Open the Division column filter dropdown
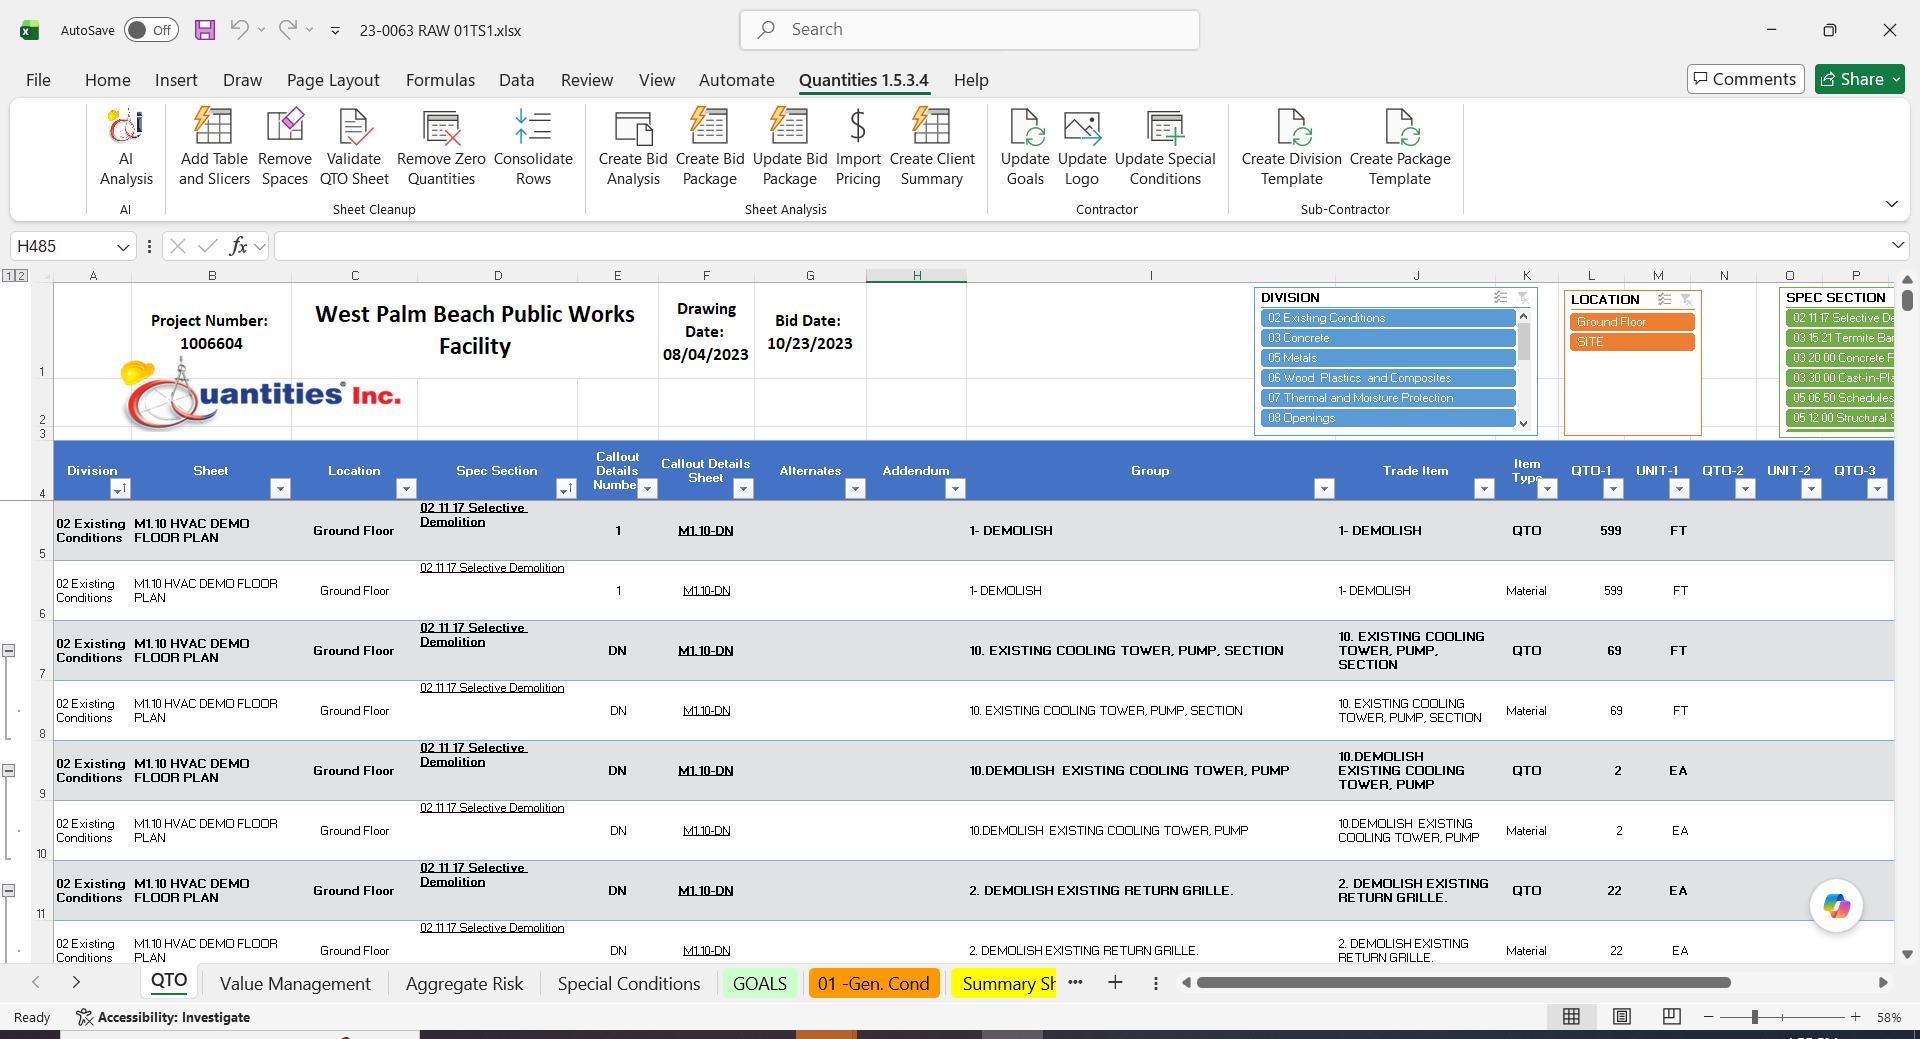 tap(120, 488)
